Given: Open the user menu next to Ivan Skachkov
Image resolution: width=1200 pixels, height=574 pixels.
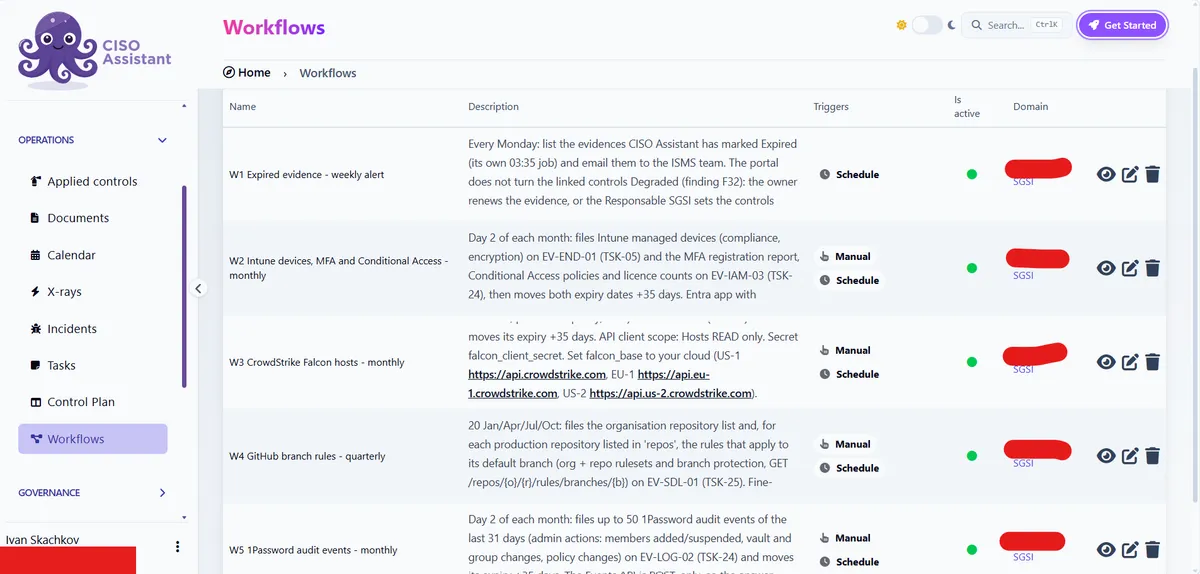Looking at the screenshot, I should click(178, 547).
